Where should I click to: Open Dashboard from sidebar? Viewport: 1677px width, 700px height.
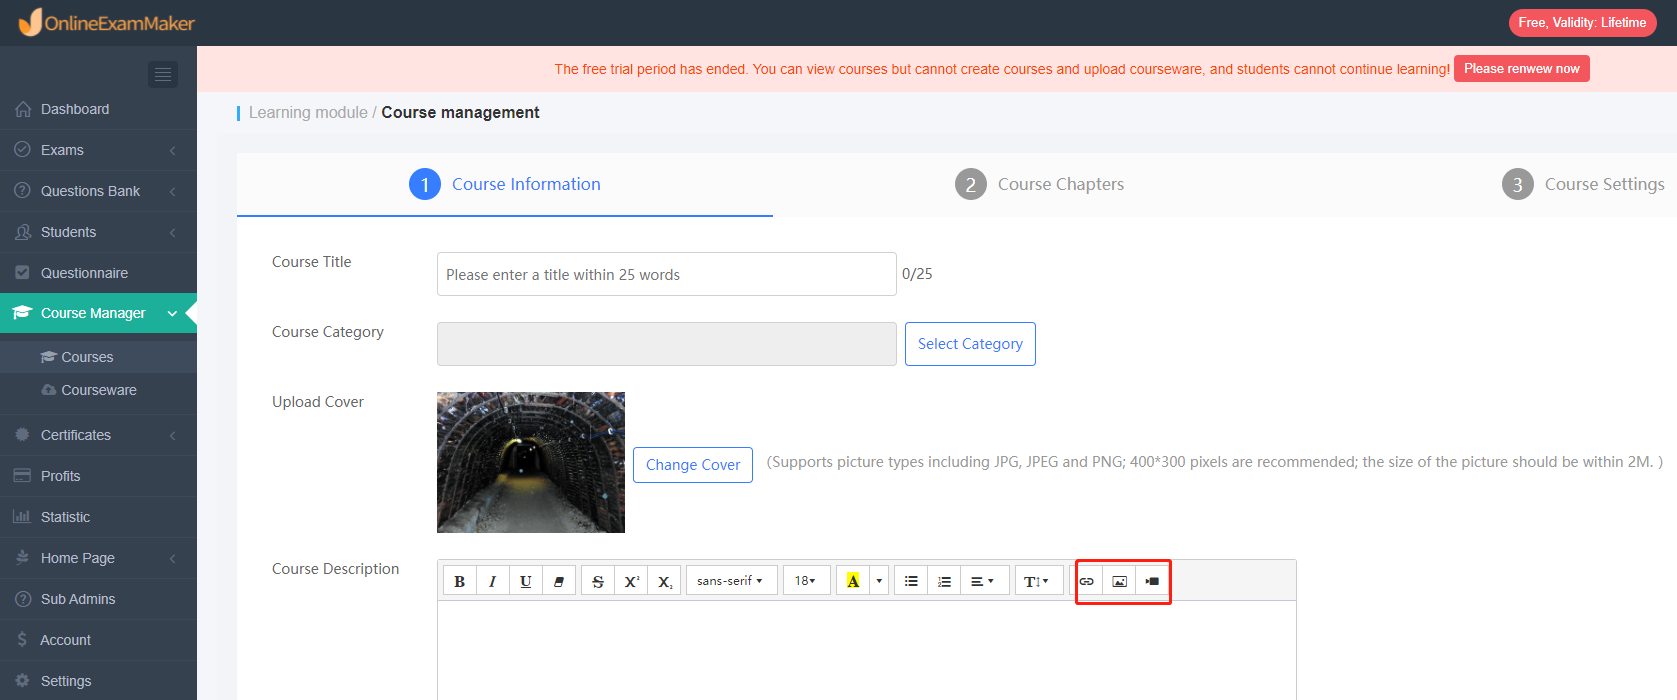[98, 109]
